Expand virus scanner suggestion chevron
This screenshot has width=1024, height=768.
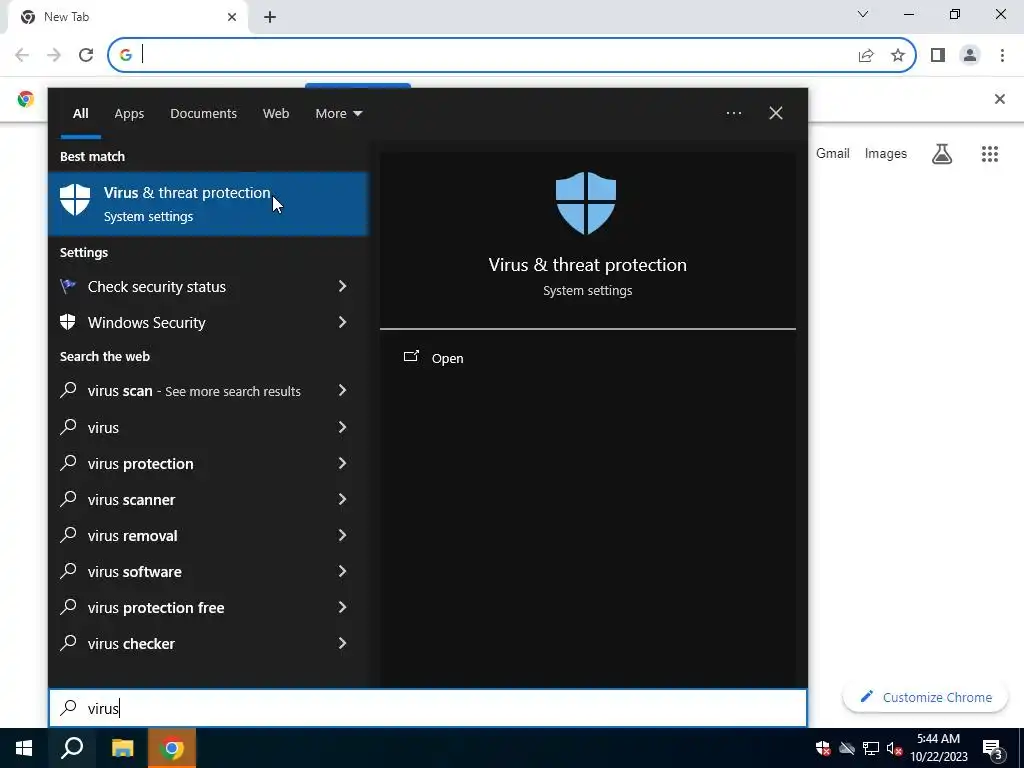pos(342,499)
